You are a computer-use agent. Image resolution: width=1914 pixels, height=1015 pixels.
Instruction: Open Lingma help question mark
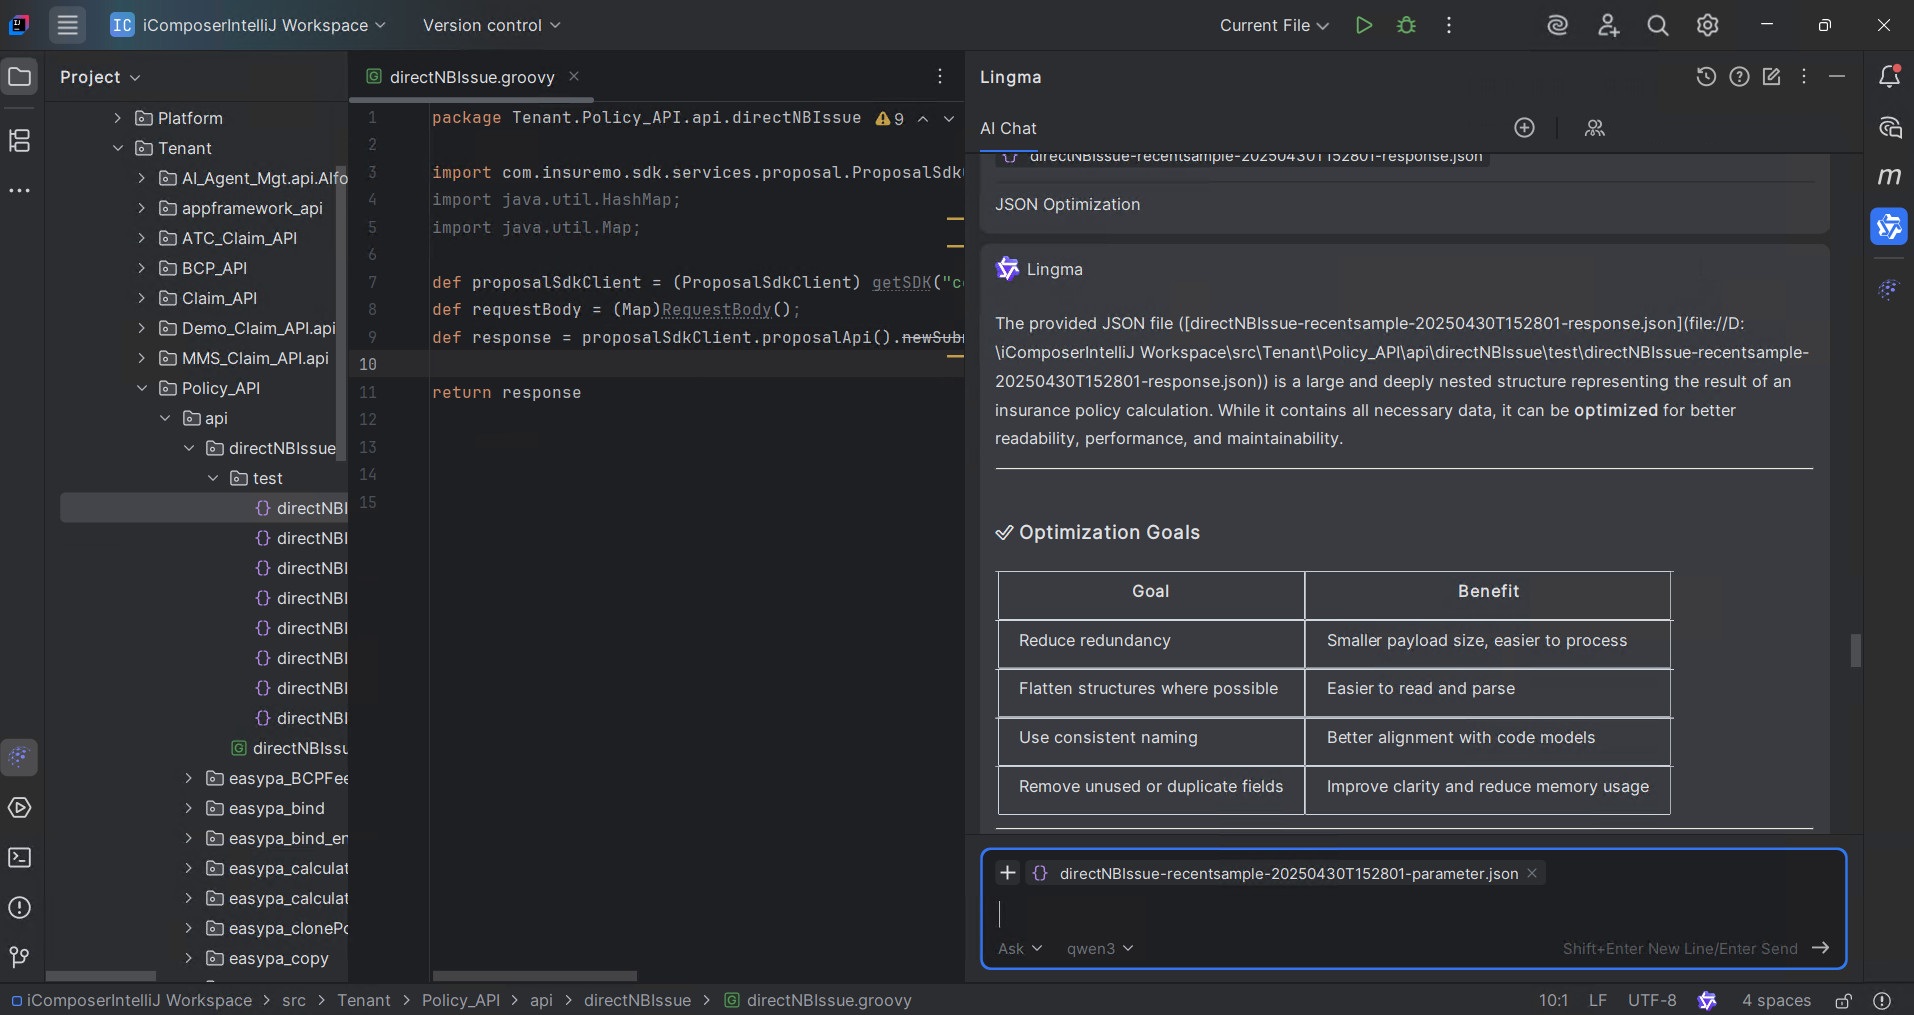(x=1739, y=77)
